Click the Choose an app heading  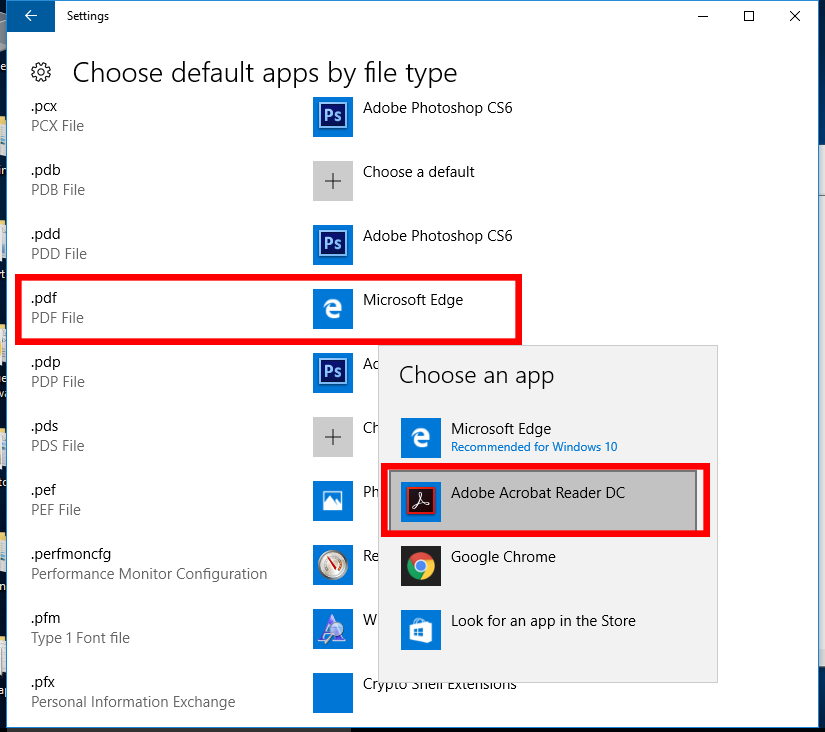coord(476,376)
